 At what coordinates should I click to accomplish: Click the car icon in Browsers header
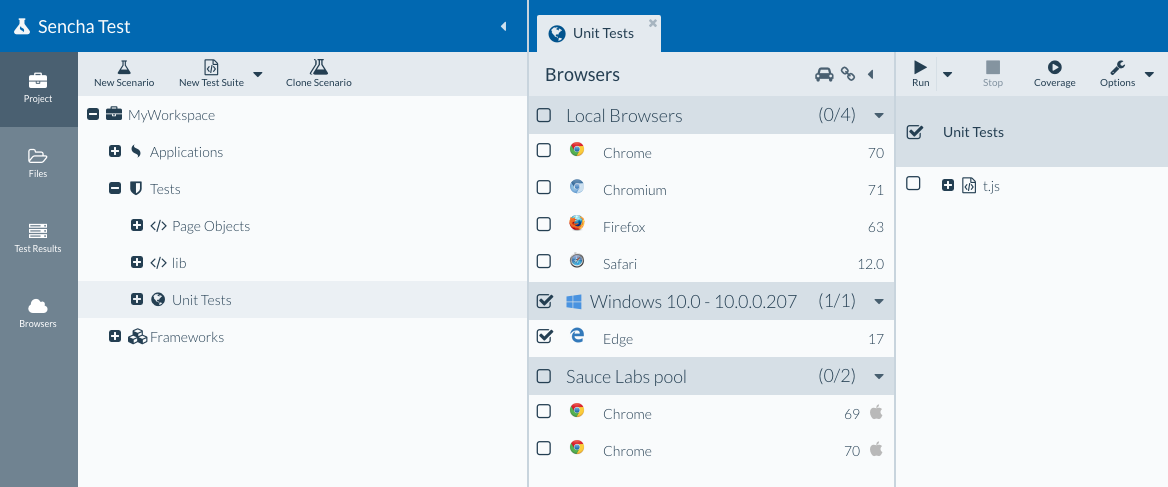coord(823,75)
